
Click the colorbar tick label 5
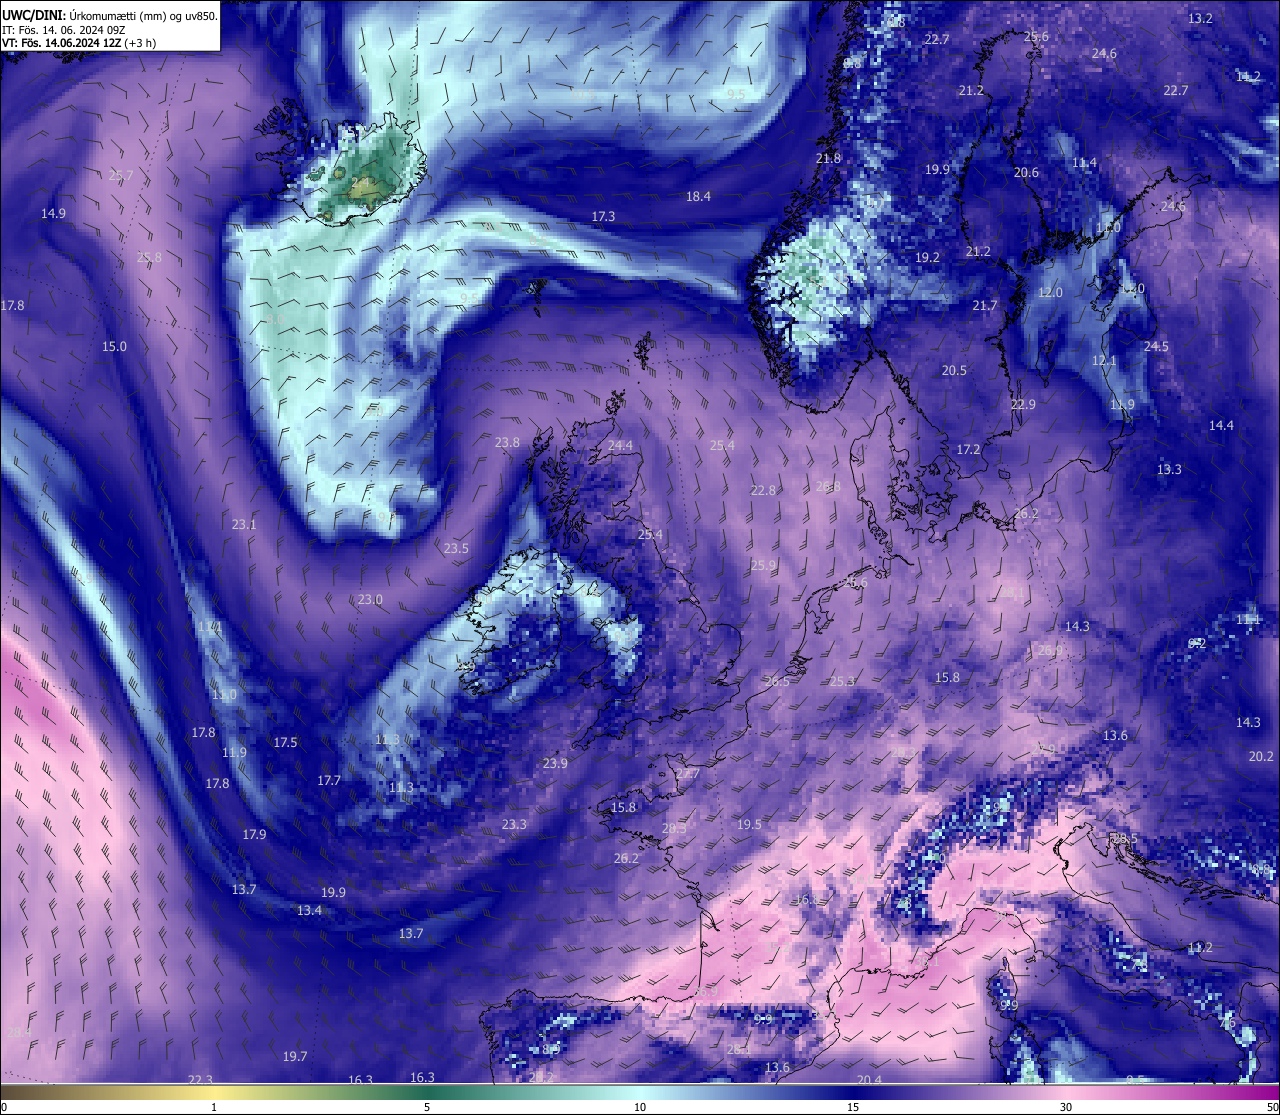(x=427, y=1107)
